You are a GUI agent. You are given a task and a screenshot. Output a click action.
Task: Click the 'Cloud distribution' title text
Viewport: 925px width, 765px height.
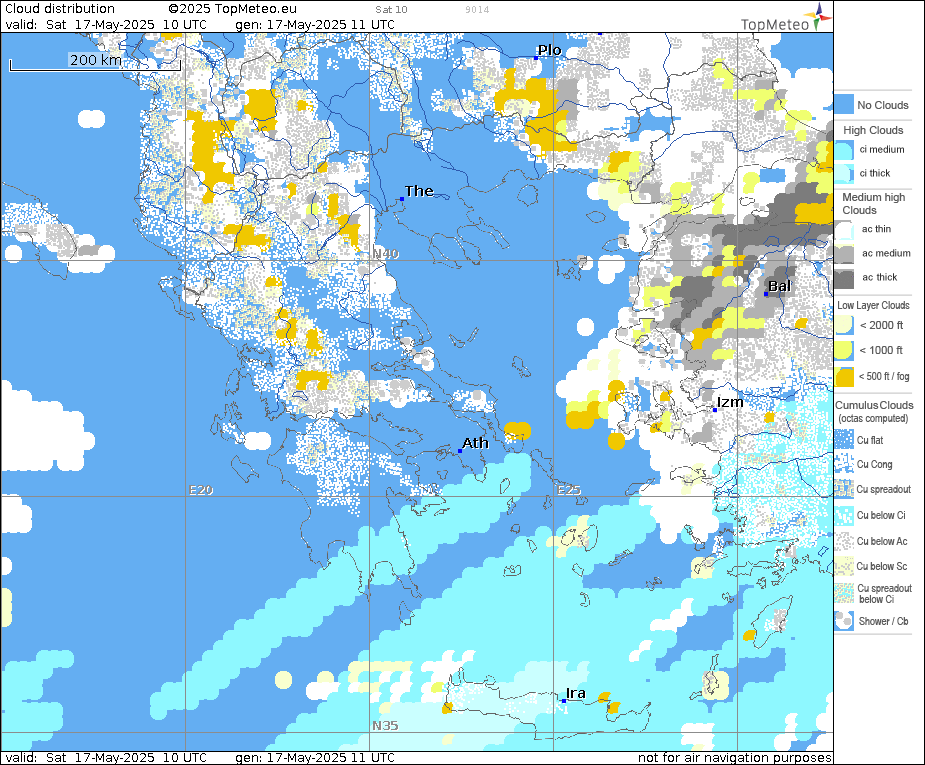[60, 8]
